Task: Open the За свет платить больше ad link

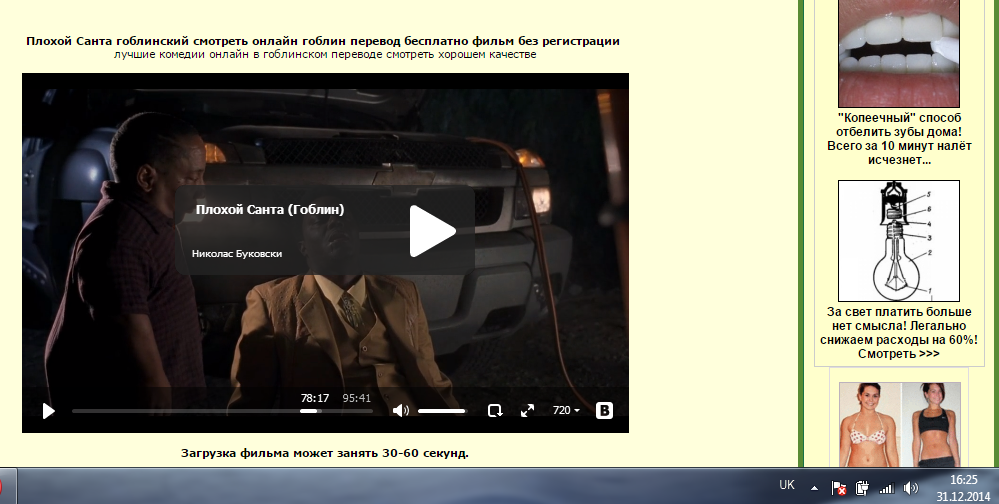Action: 899,333
